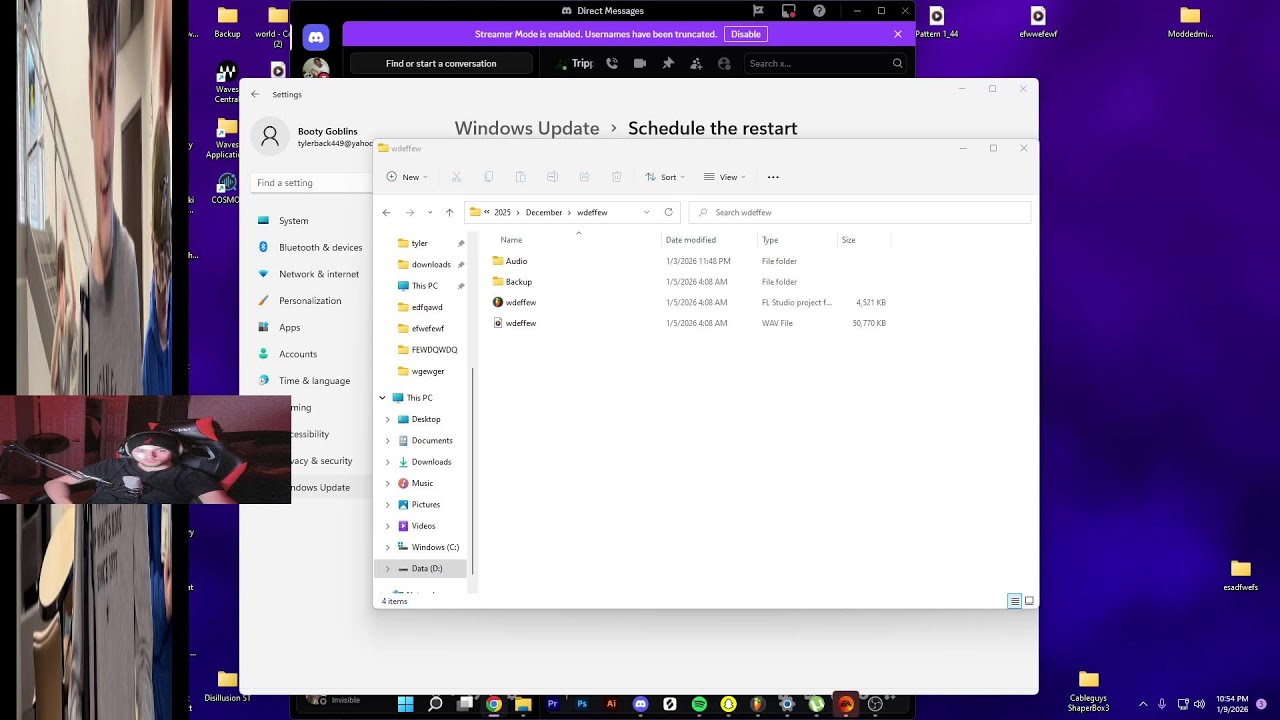This screenshot has height=720, width=1280.
Task: Open the New item dropdown
Action: pyautogui.click(x=407, y=177)
